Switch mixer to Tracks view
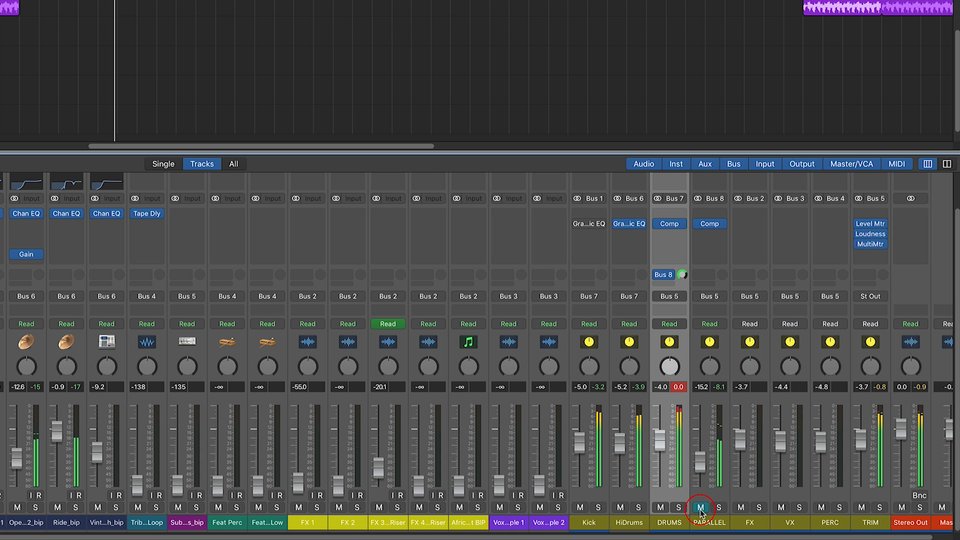The height and width of the screenshot is (540, 960). tap(201, 164)
